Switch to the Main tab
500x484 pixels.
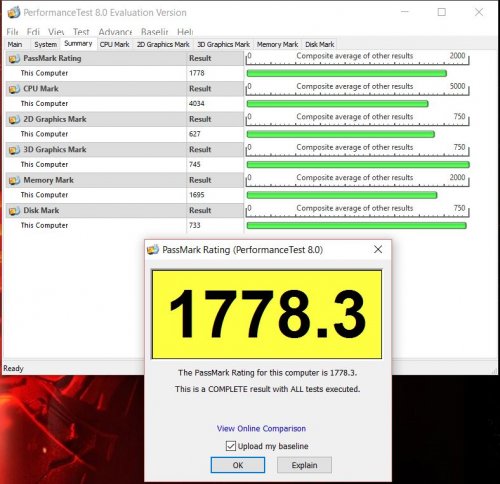(15, 44)
